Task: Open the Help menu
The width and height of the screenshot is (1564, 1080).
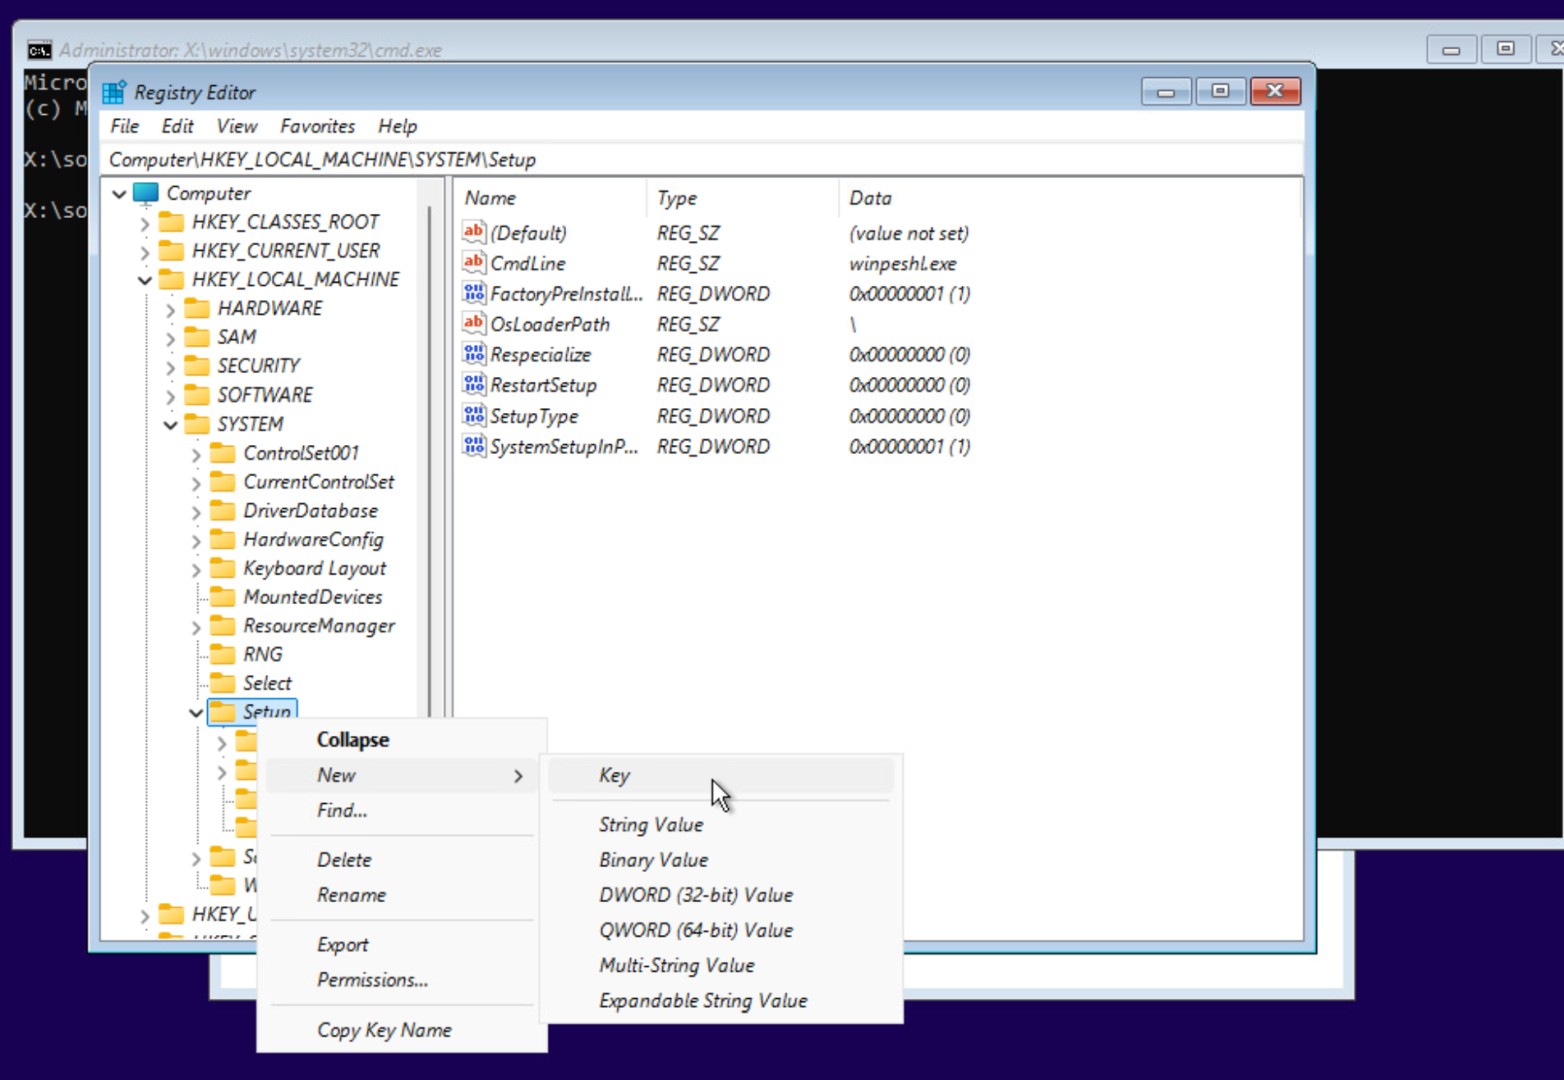Action: tap(397, 126)
